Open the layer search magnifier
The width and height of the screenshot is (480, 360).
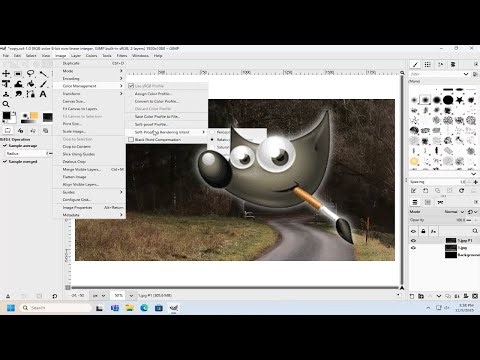(475, 231)
